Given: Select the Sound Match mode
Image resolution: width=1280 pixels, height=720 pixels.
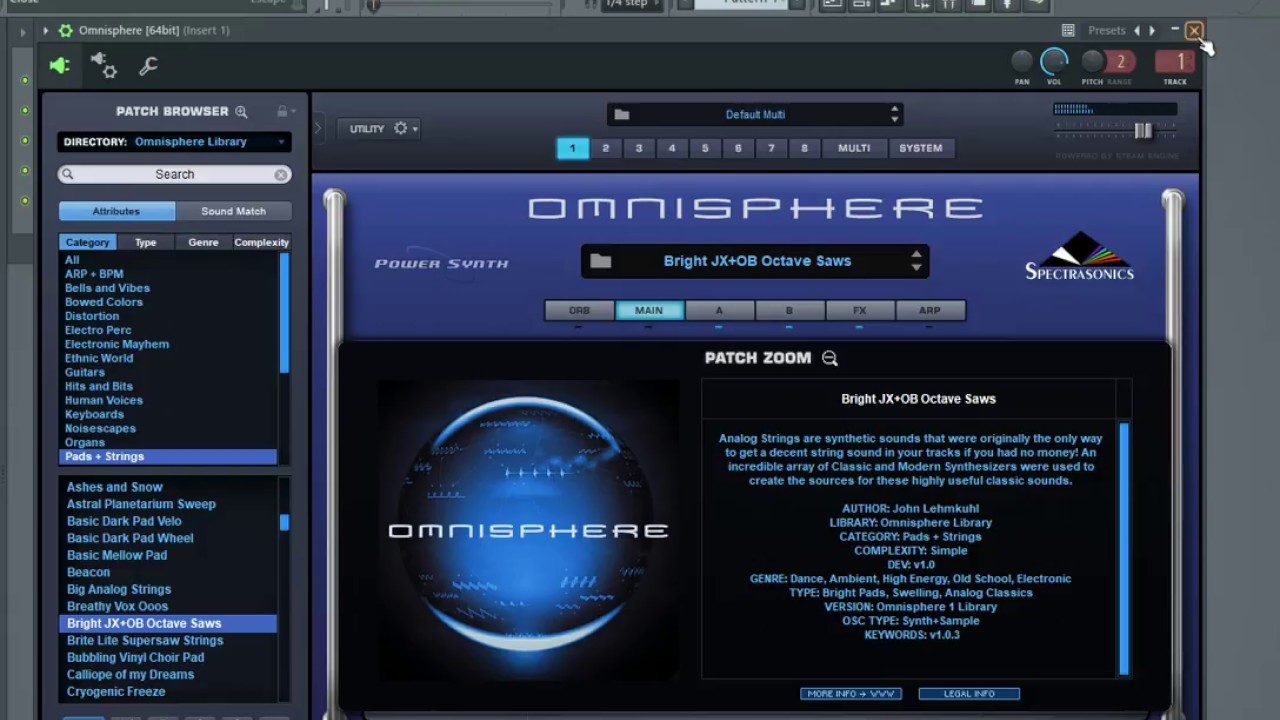Looking at the screenshot, I should 233,211.
